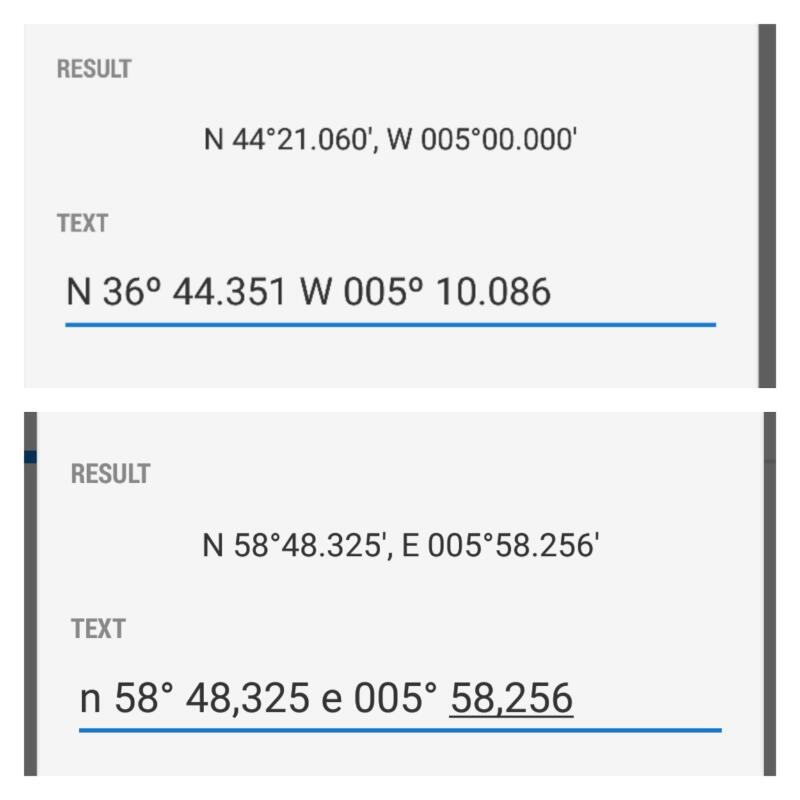
Task: Click the dark blue marker on the left bar
Action: pos(30,457)
